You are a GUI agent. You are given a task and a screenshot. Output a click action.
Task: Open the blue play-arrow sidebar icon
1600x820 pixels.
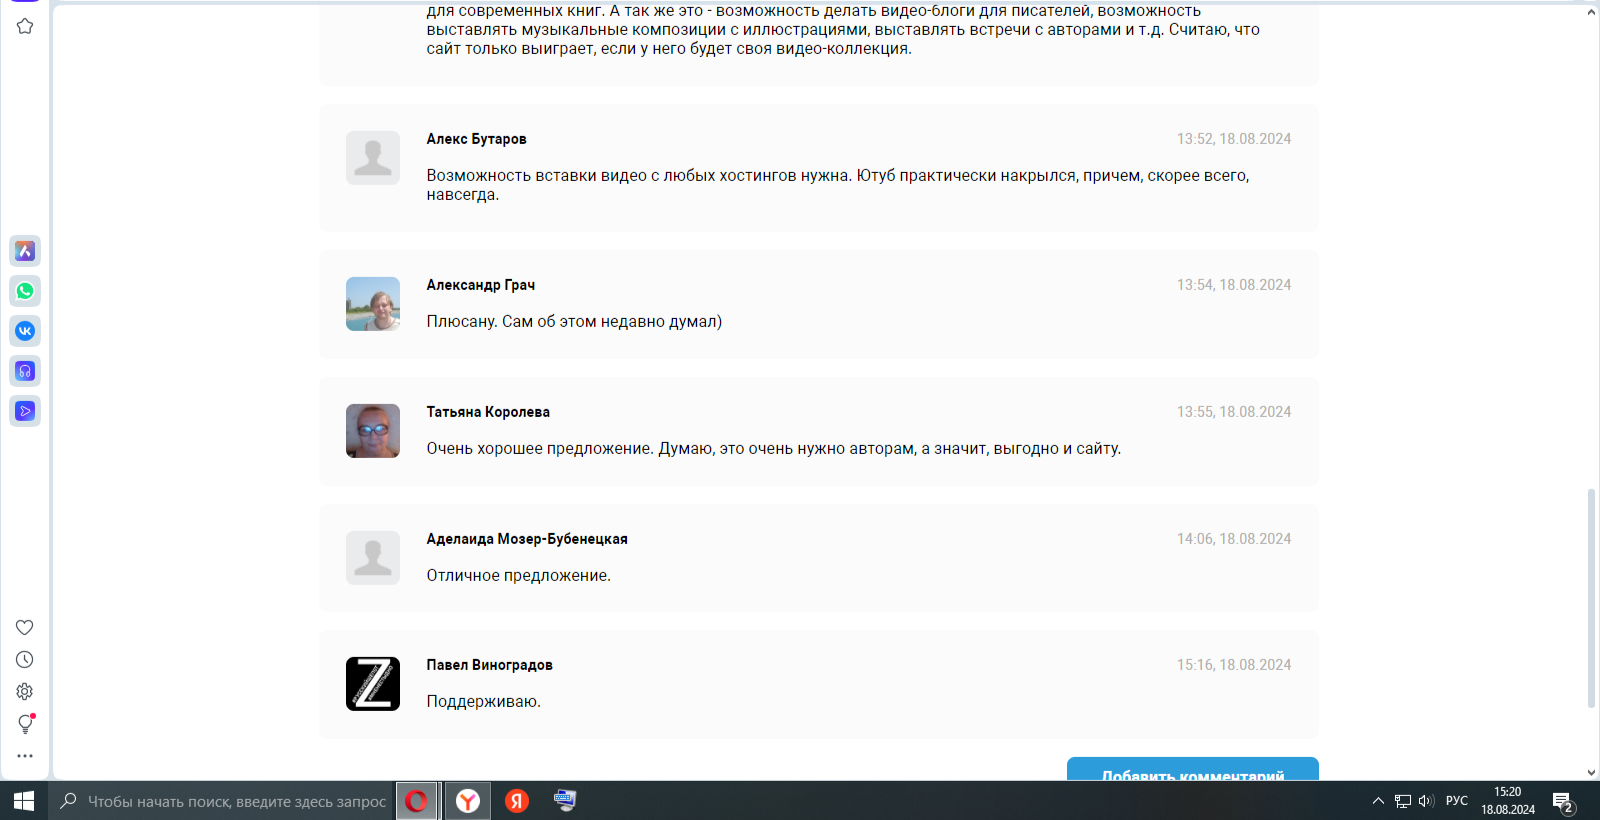pyautogui.click(x=25, y=411)
